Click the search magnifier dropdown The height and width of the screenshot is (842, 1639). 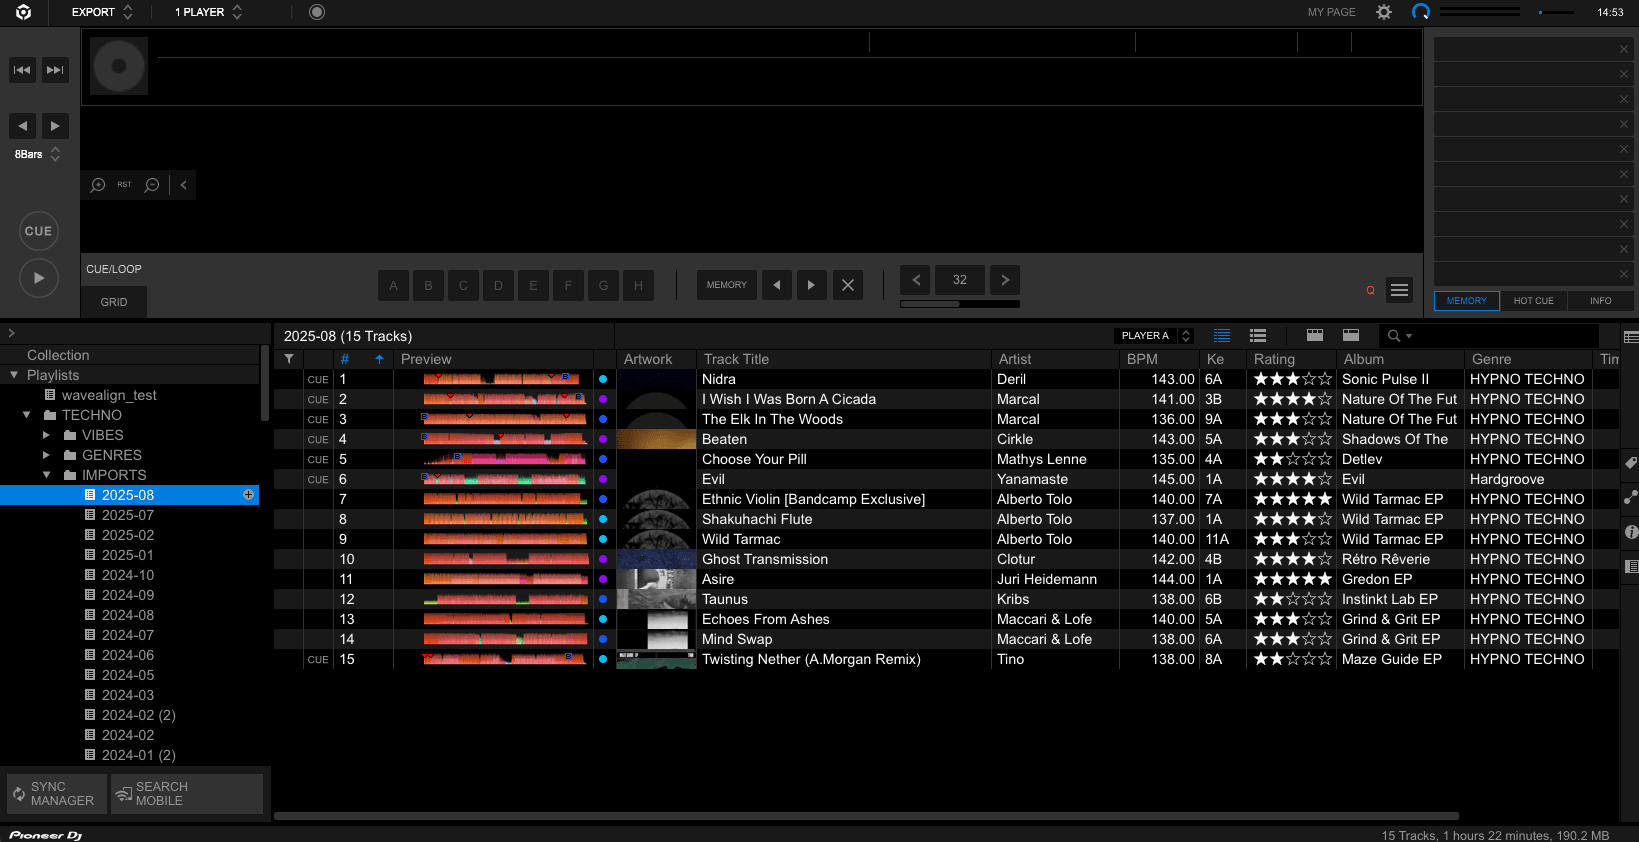[x=1399, y=336]
